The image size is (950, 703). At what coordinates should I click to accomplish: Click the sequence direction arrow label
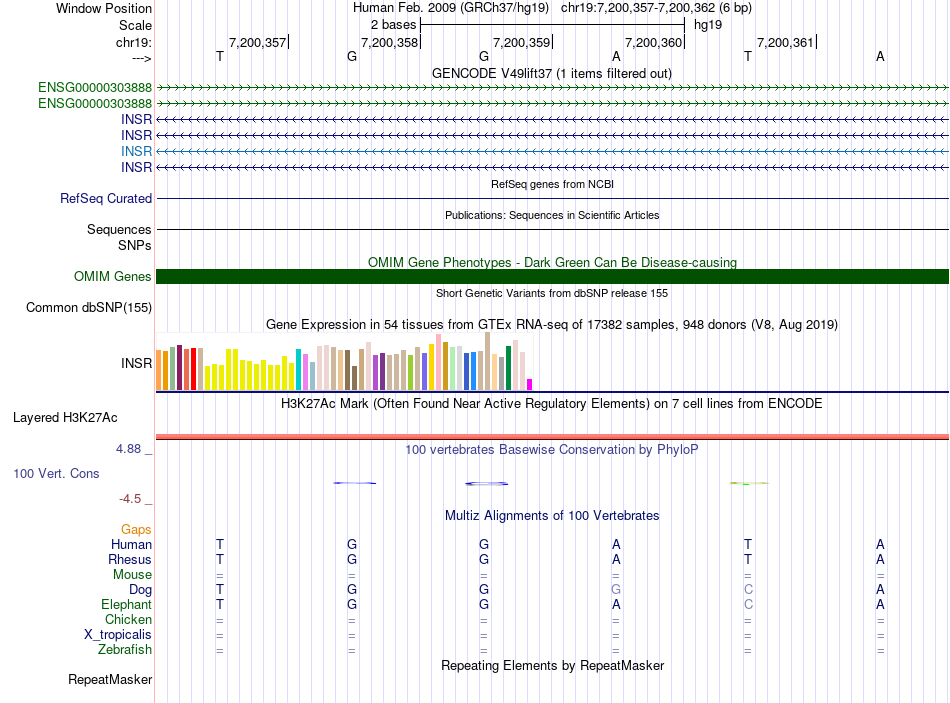pos(142,58)
